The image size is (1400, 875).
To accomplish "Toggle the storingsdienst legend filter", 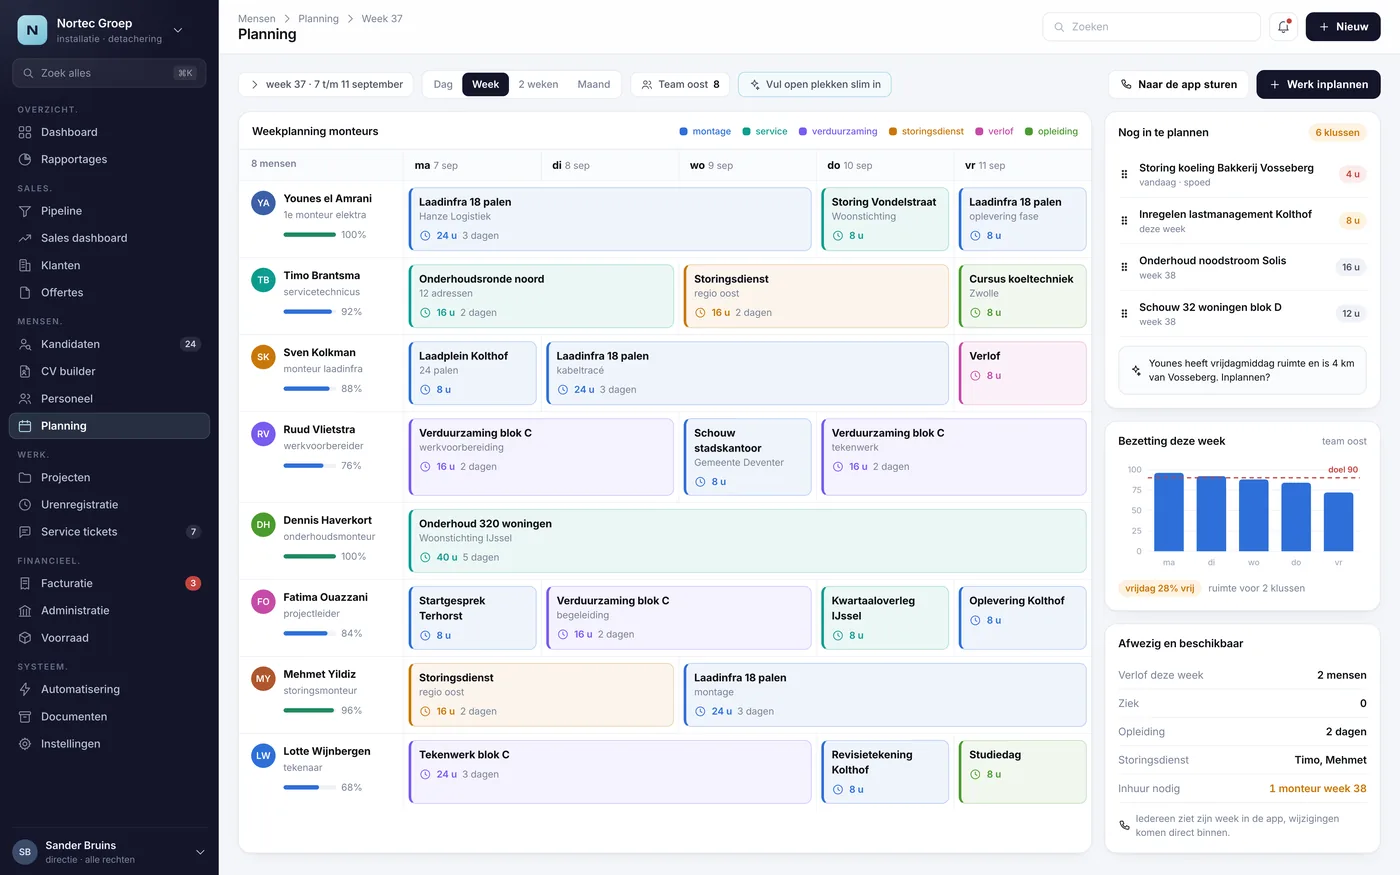I will point(926,131).
